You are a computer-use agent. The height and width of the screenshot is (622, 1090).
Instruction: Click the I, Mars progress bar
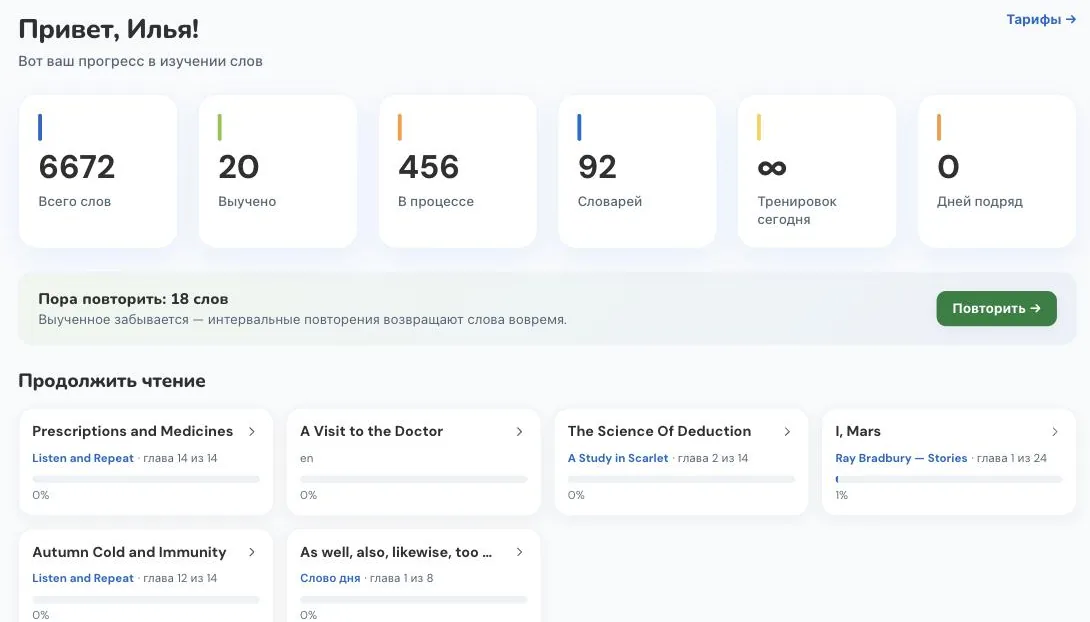(x=949, y=479)
